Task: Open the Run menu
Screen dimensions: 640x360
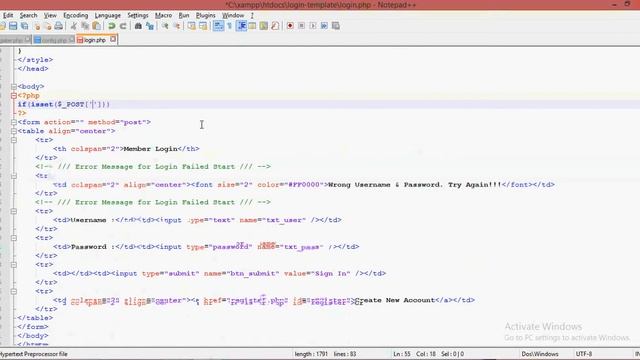Action: click(184, 15)
